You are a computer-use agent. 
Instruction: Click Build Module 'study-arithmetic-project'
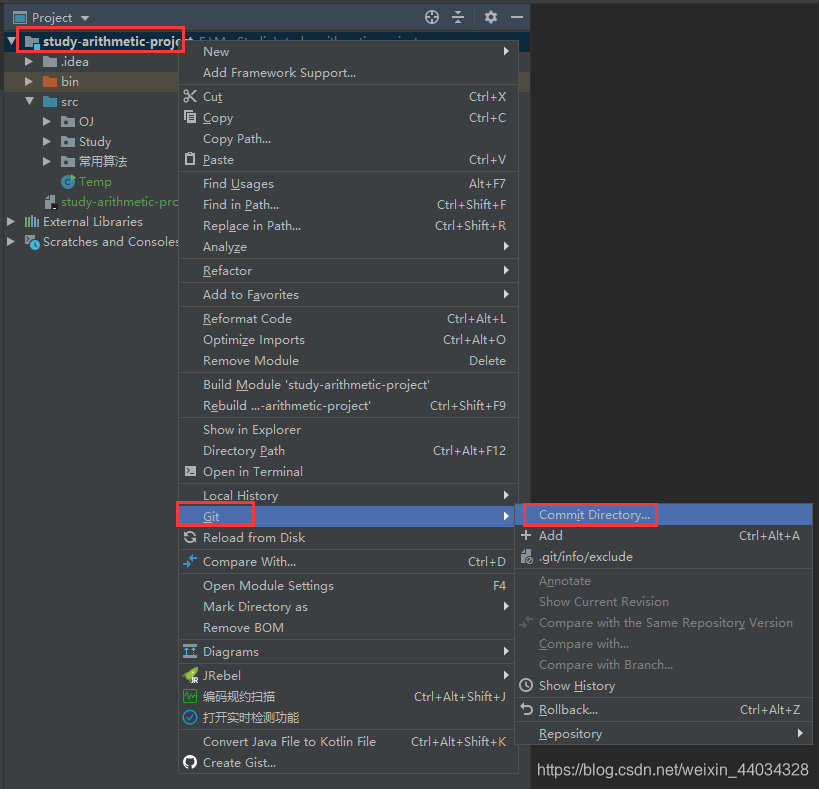348,384
